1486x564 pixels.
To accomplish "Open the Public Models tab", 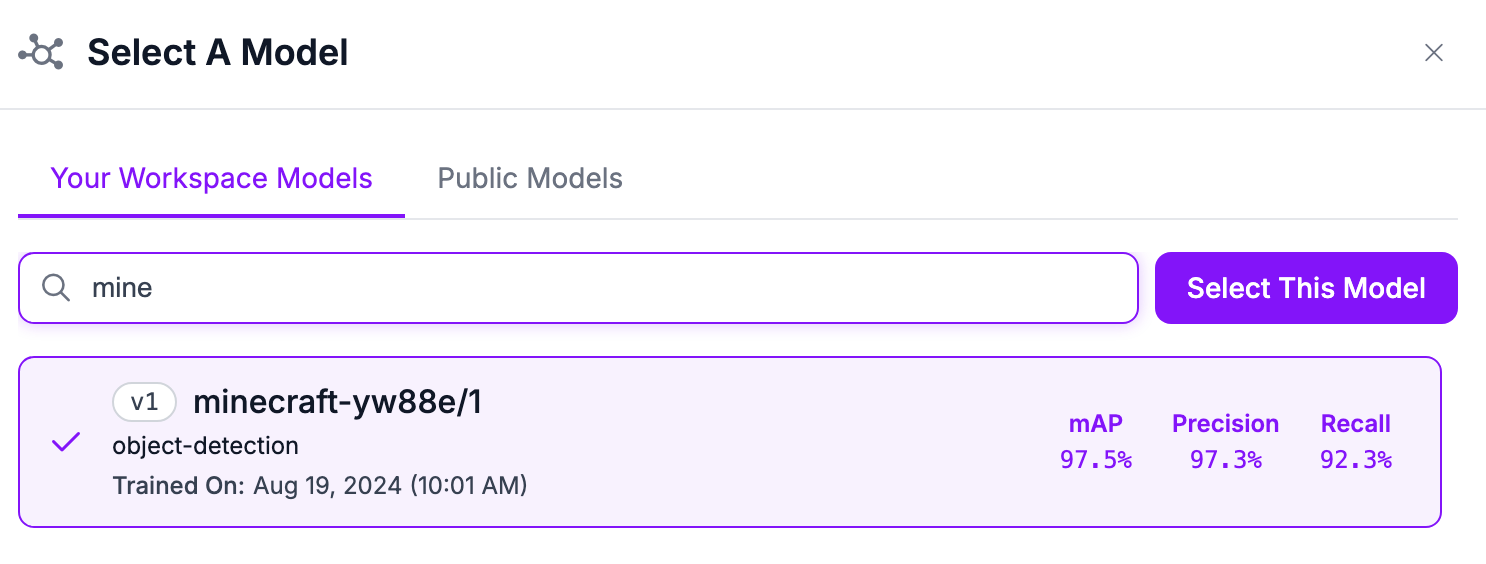I will point(530,179).
